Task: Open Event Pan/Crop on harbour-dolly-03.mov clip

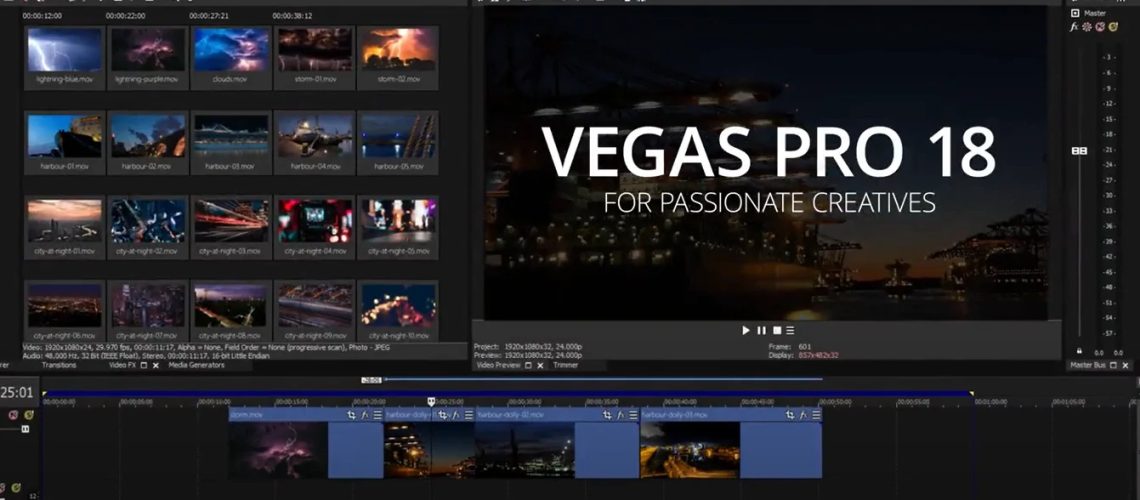Action: [x=790, y=415]
